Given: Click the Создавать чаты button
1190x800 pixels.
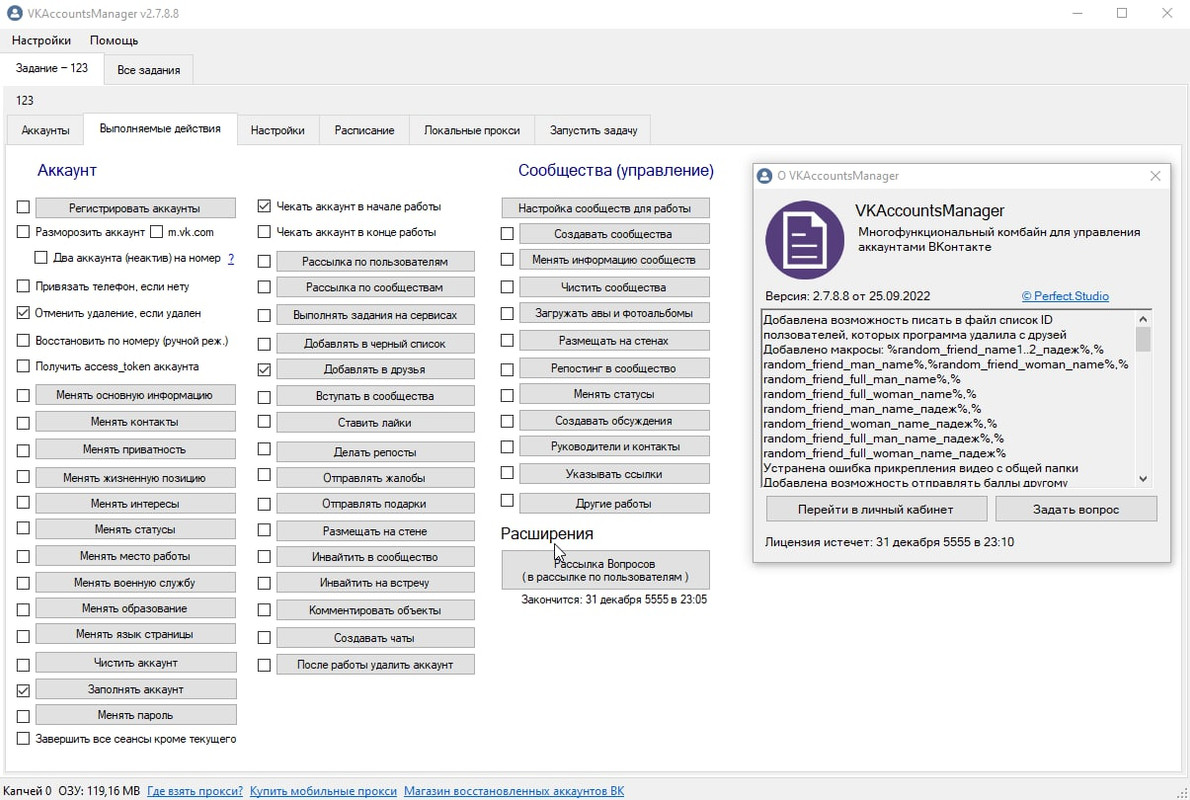Looking at the screenshot, I should (375, 638).
